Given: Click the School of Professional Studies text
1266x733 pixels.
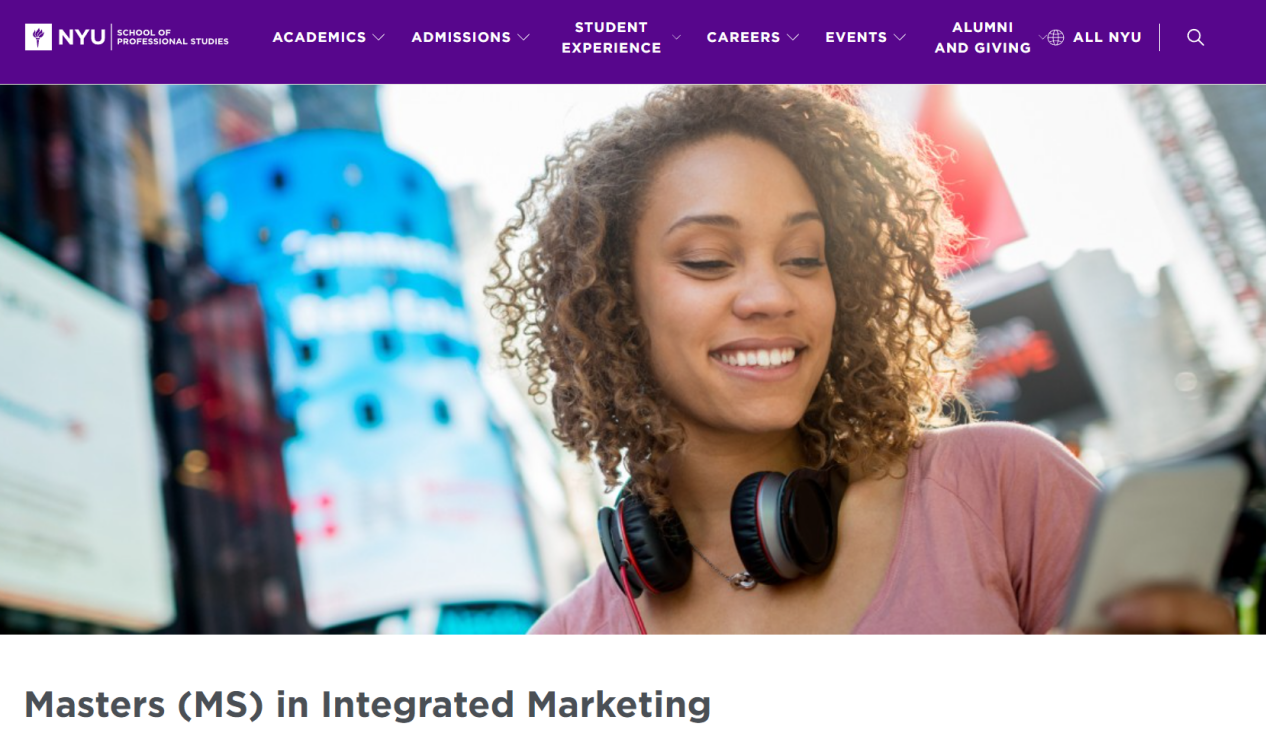Looking at the screenshot, I should 172,37.
